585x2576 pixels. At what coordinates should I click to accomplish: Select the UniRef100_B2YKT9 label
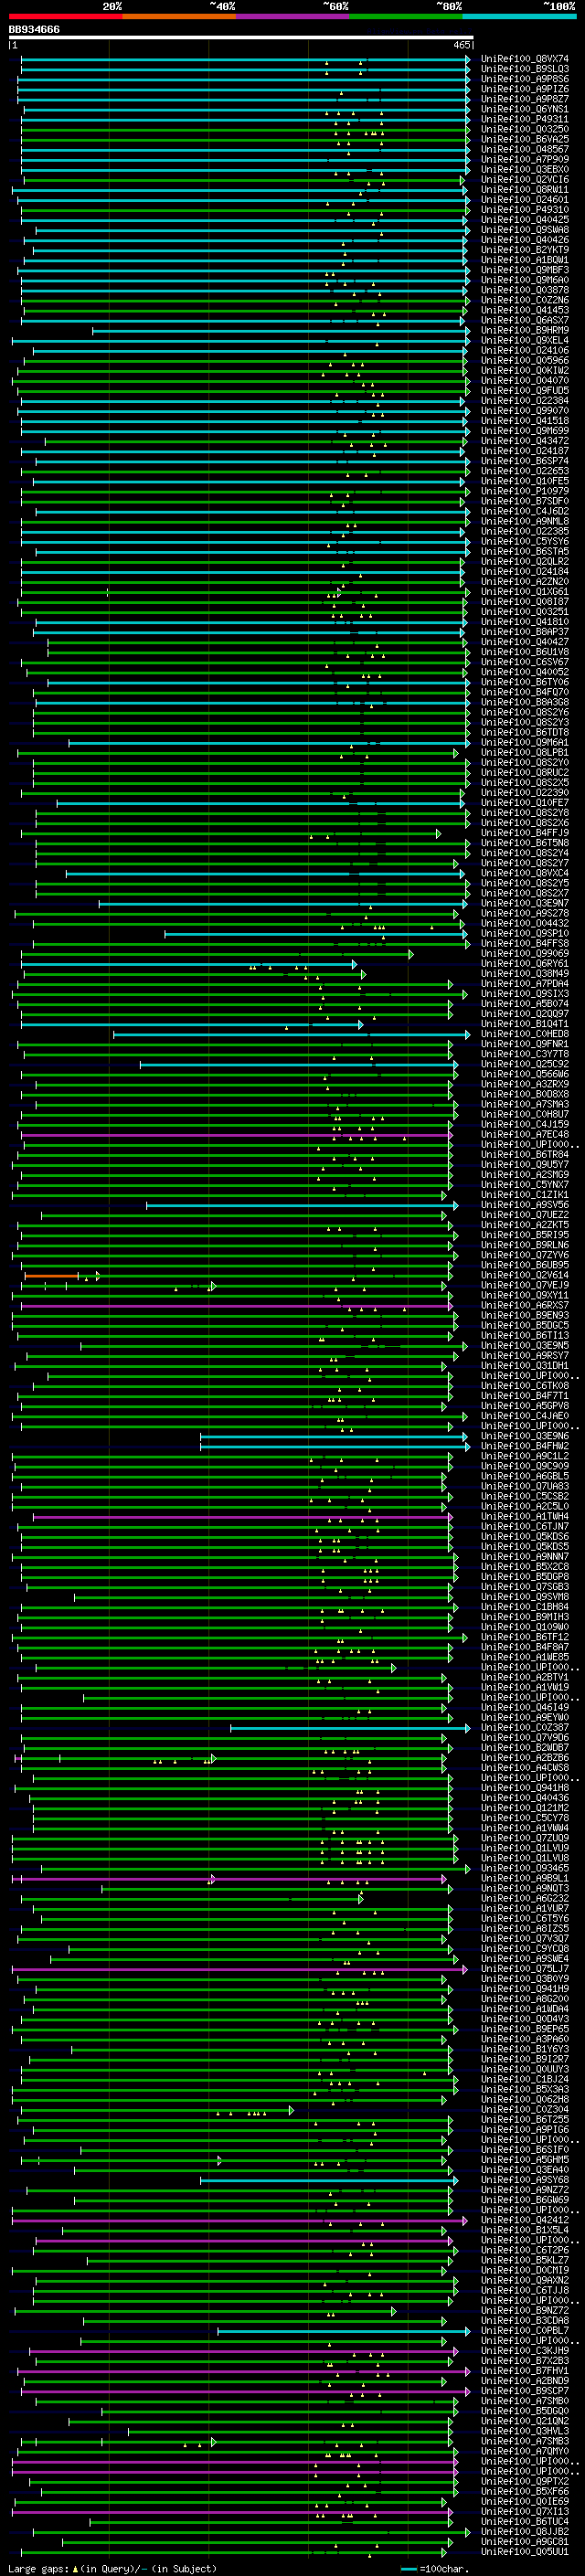(x=525, y=250)
